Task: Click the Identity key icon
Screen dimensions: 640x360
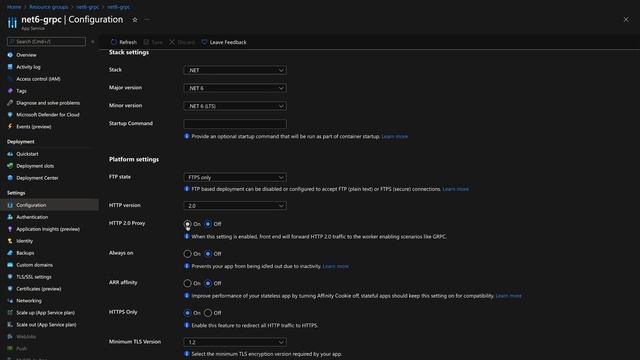Action: pos(10,241)
